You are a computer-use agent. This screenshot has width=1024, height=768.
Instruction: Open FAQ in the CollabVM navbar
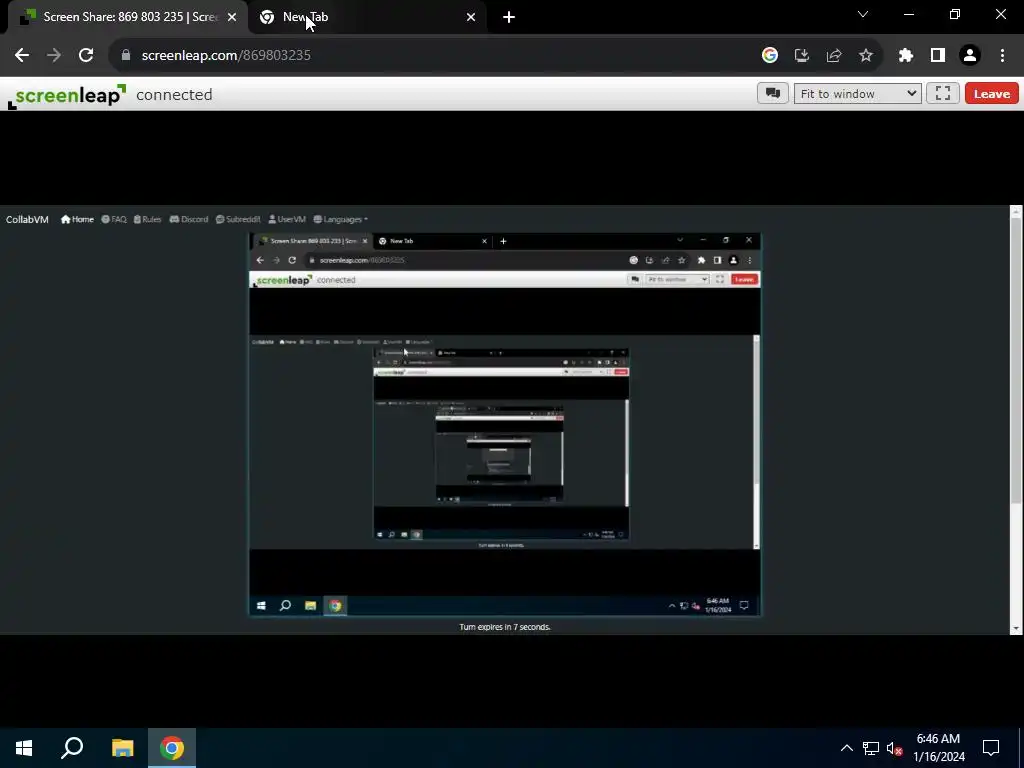(x=114, y=219)
